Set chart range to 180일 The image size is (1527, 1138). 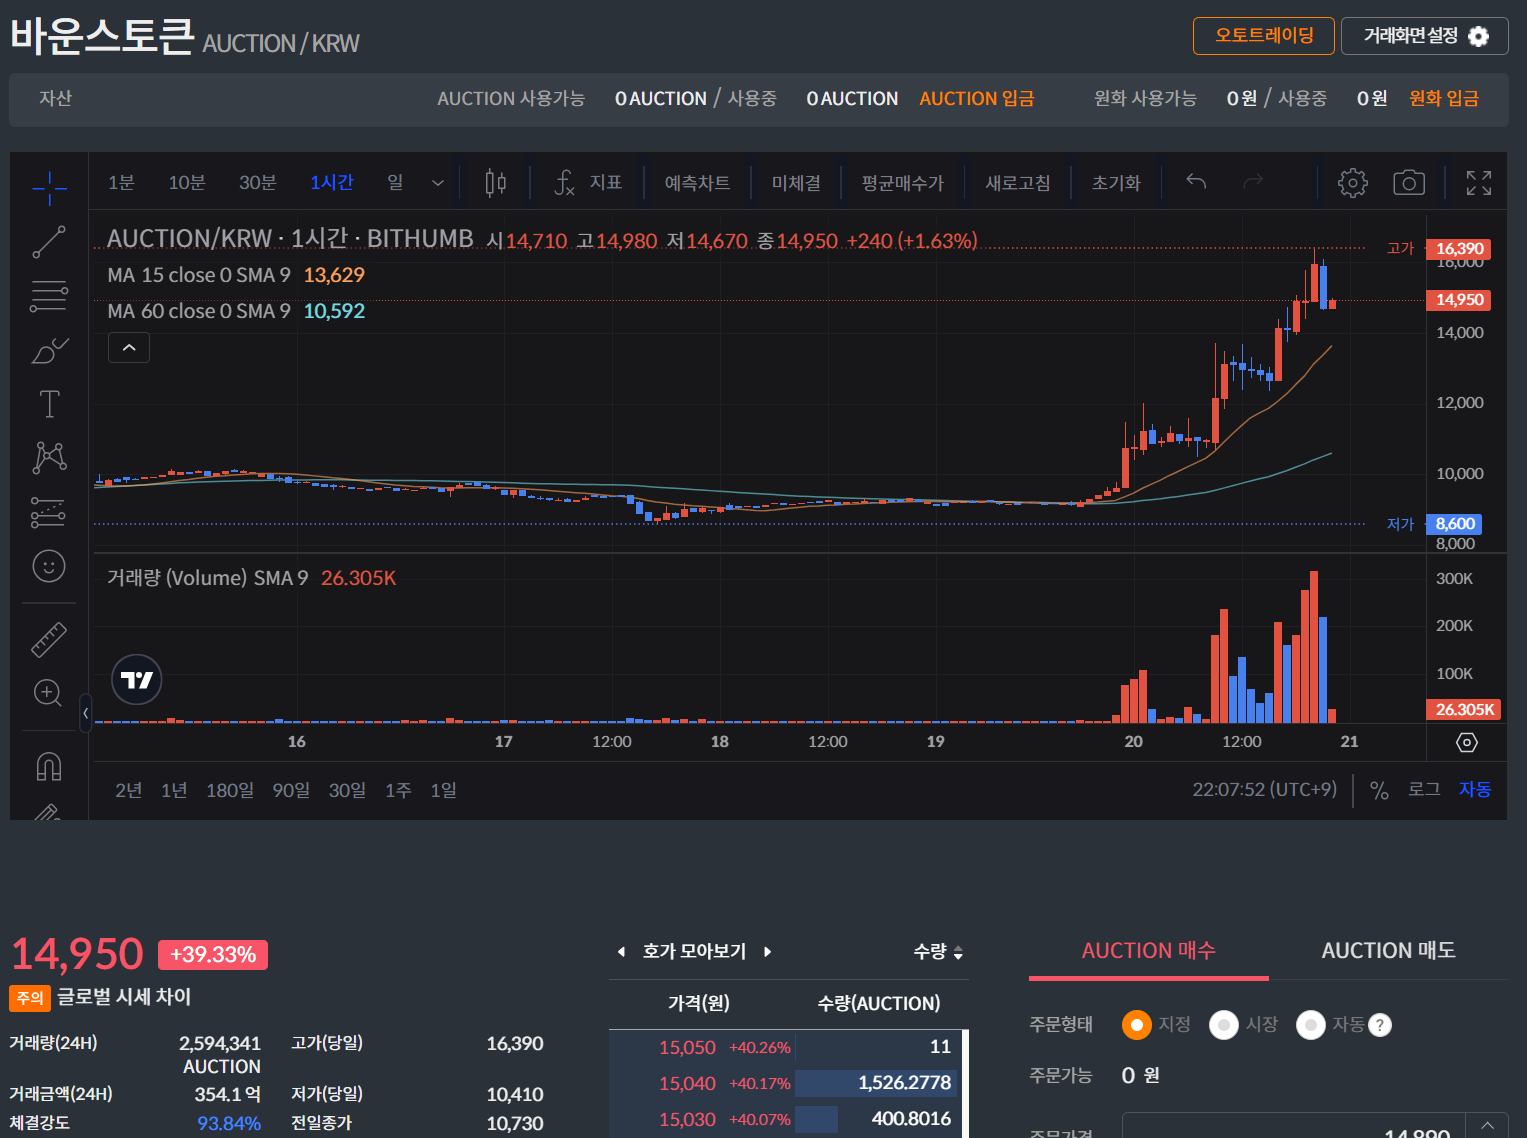[230, 790]
